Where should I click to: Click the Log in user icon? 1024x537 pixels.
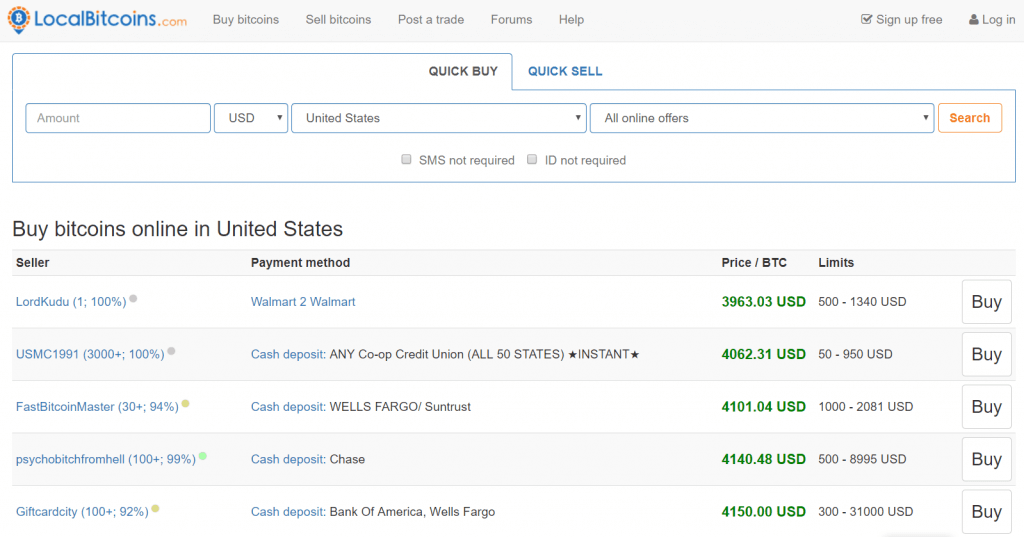[x=973, y=20]
